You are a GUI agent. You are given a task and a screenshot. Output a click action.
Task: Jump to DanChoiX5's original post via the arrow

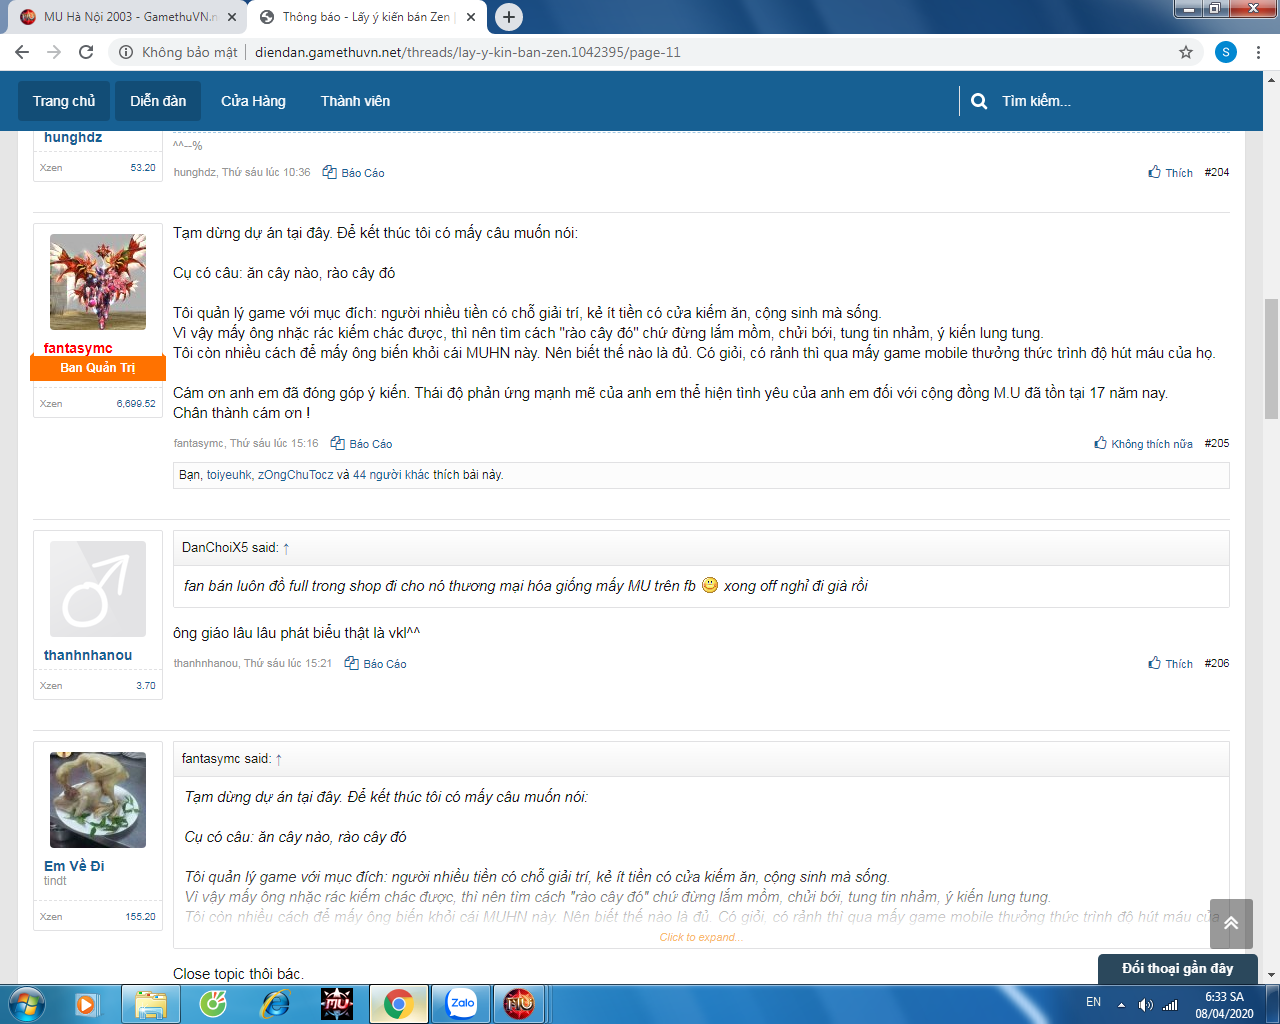point(286,548)
